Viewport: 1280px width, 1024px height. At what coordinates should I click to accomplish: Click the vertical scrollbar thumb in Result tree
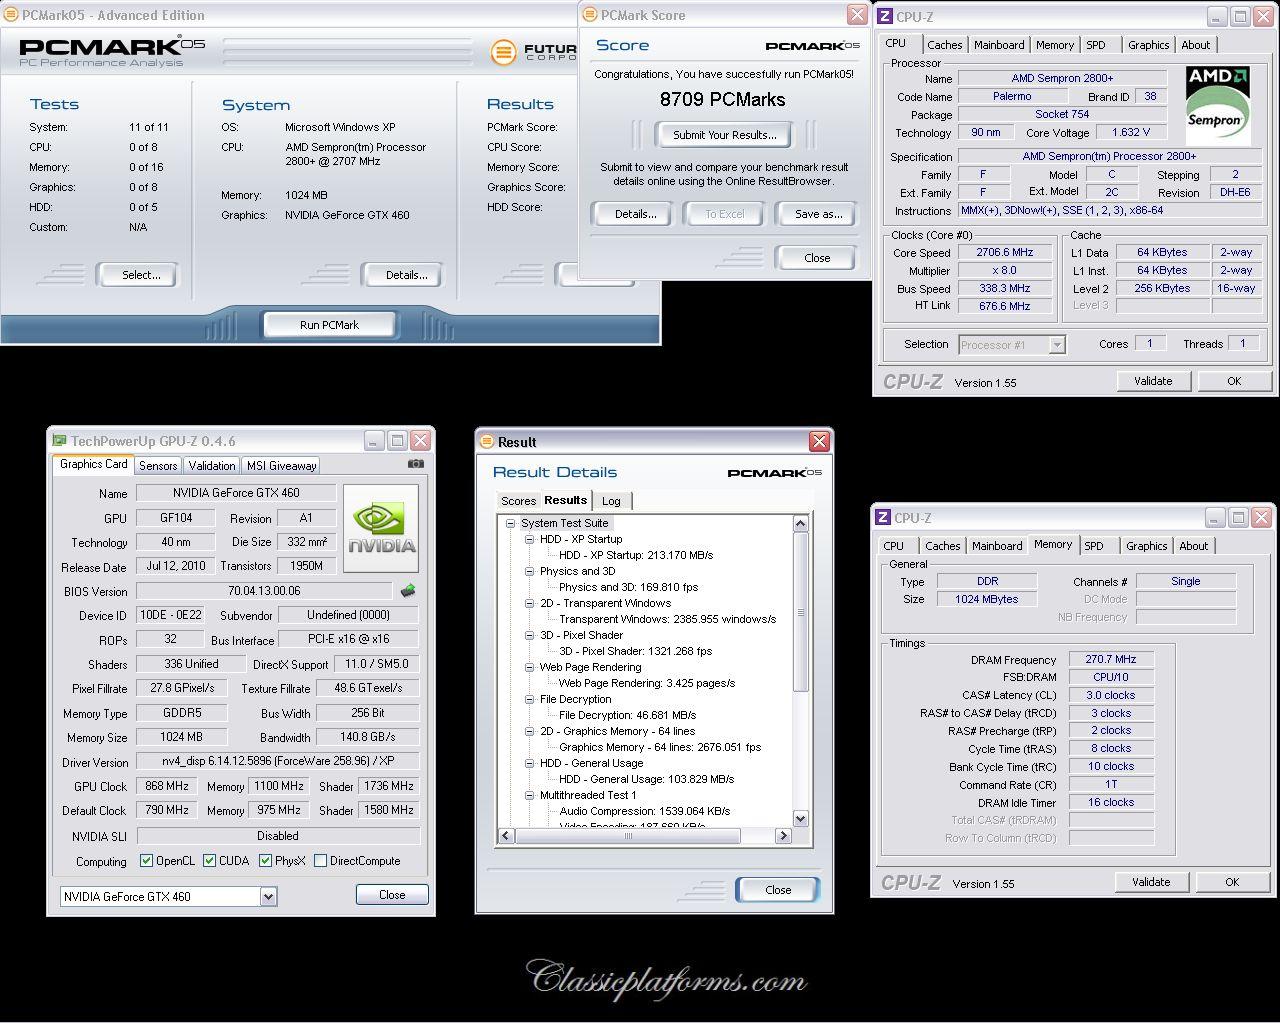pos(800,612)
